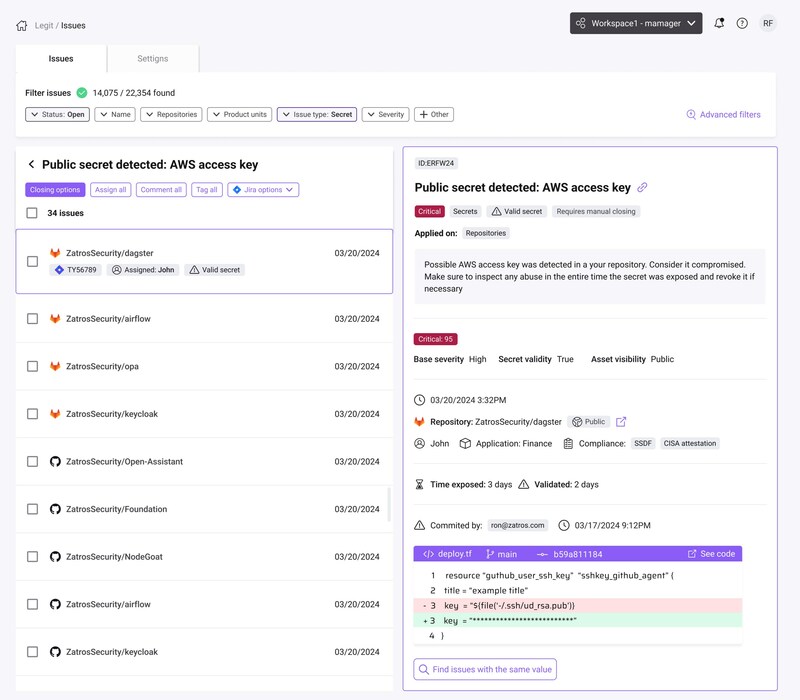Open the help question mark icon
Viewport: 800px width, 700px height.
pos(742,23)
